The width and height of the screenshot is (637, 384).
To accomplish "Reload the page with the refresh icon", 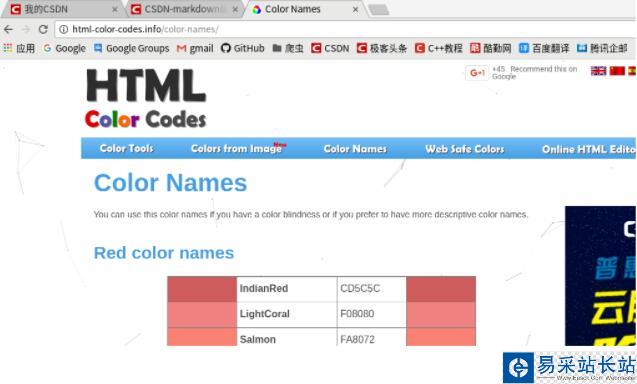I will click(43, 29).
